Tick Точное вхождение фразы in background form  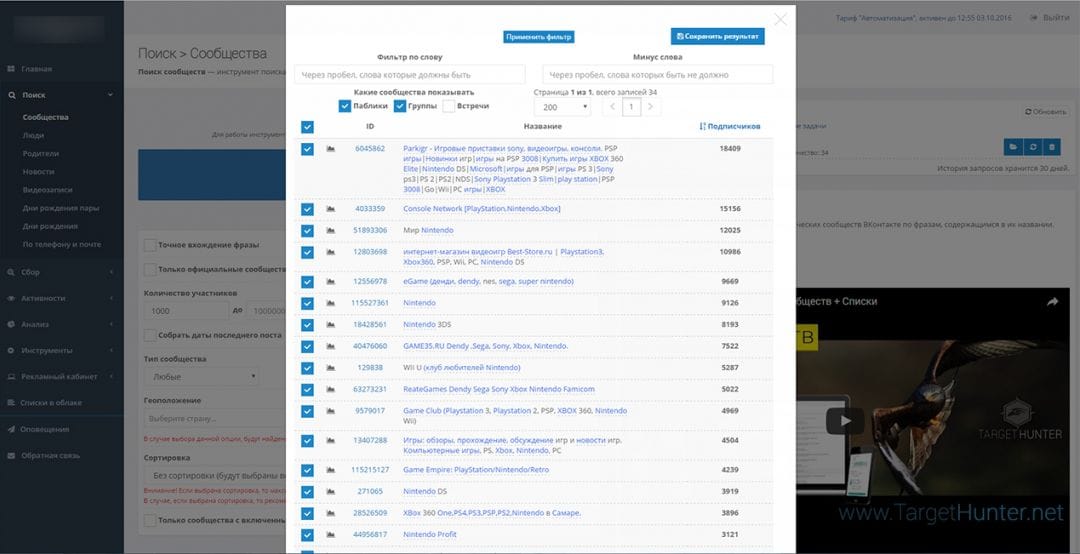tap(149, 245)
